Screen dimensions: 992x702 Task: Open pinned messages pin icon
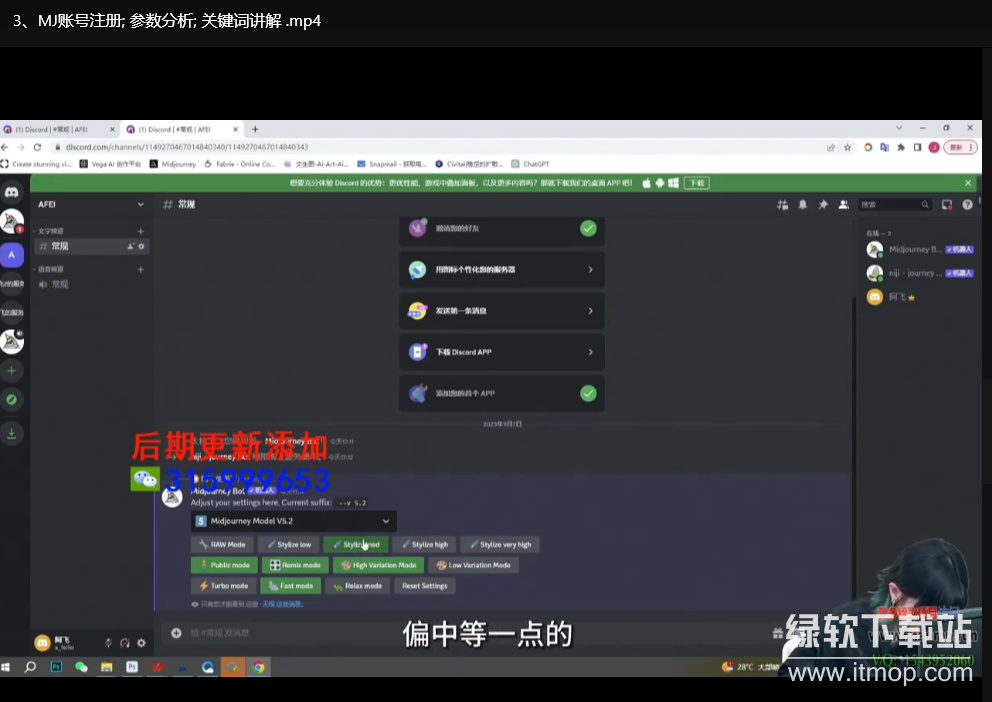(823, 204)
